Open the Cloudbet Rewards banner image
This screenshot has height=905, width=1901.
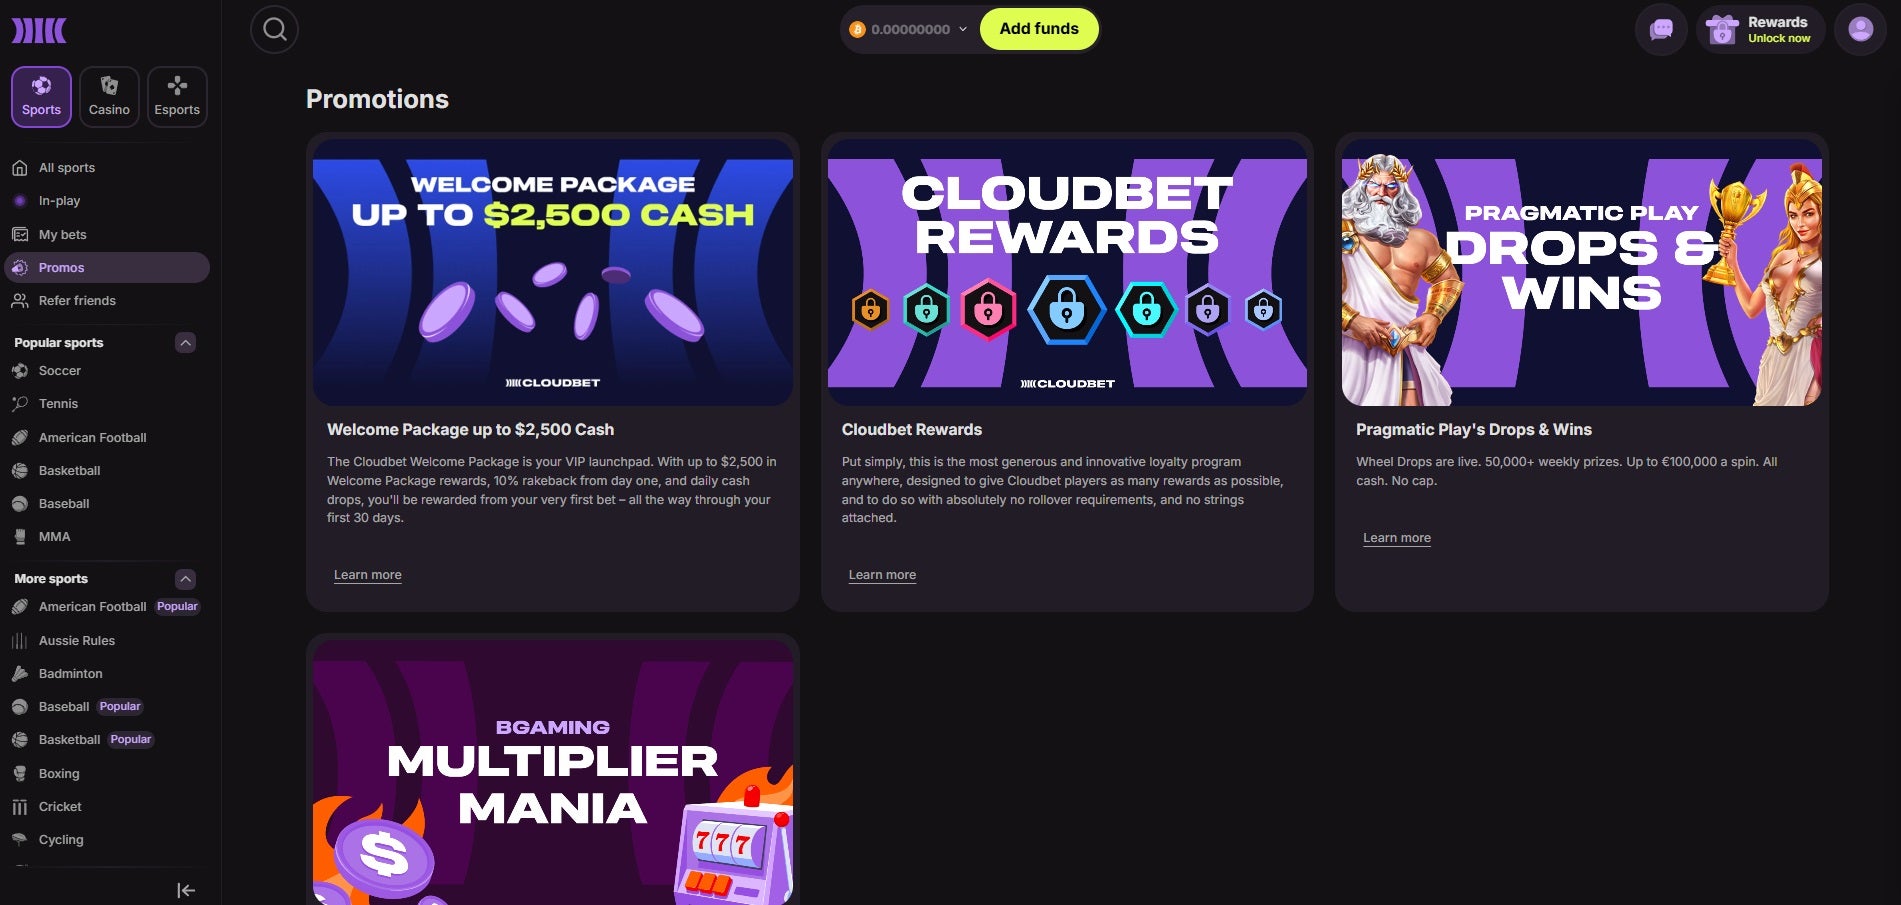click(1067, 272)
